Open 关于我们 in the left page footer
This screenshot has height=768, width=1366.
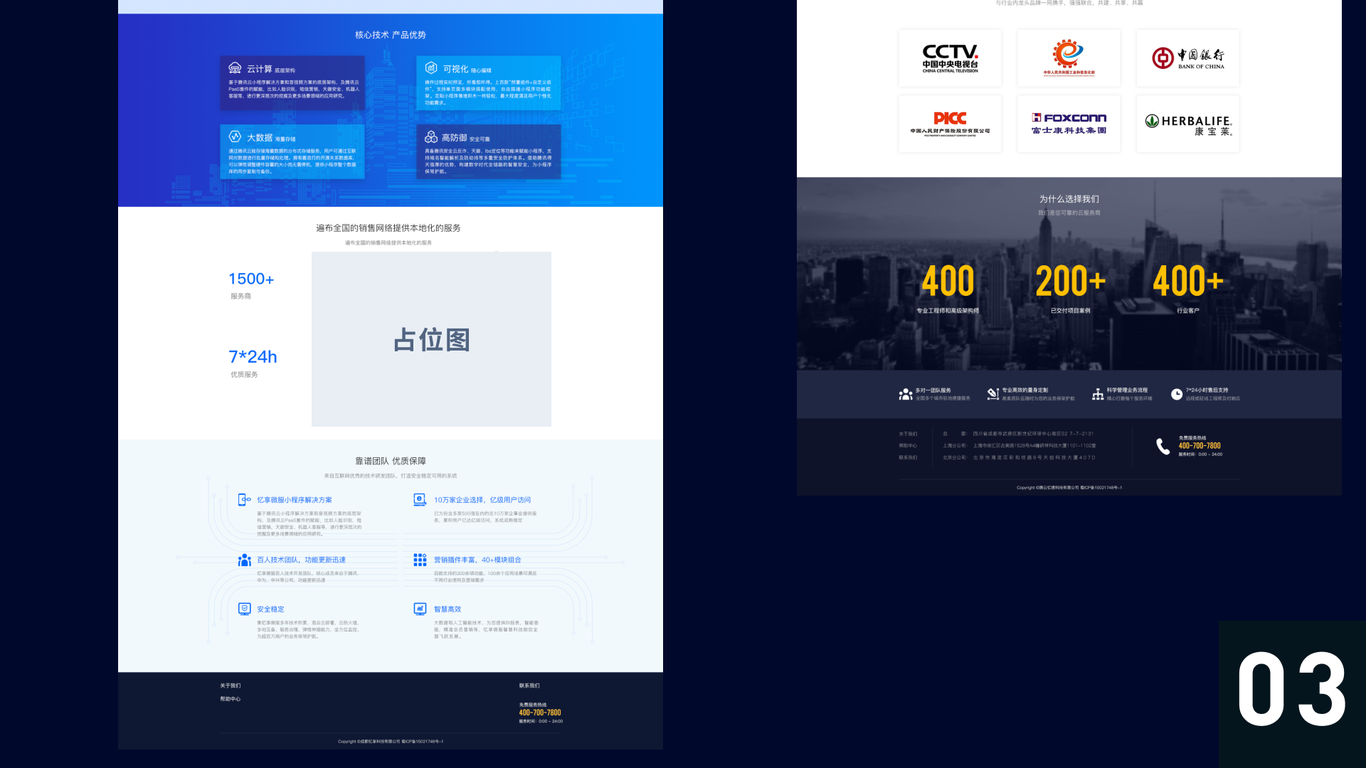230,686
